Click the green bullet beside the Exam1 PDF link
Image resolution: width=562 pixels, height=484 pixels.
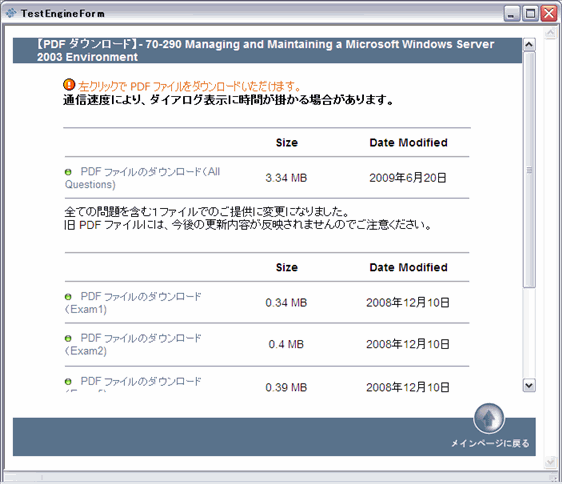(68, 297)
